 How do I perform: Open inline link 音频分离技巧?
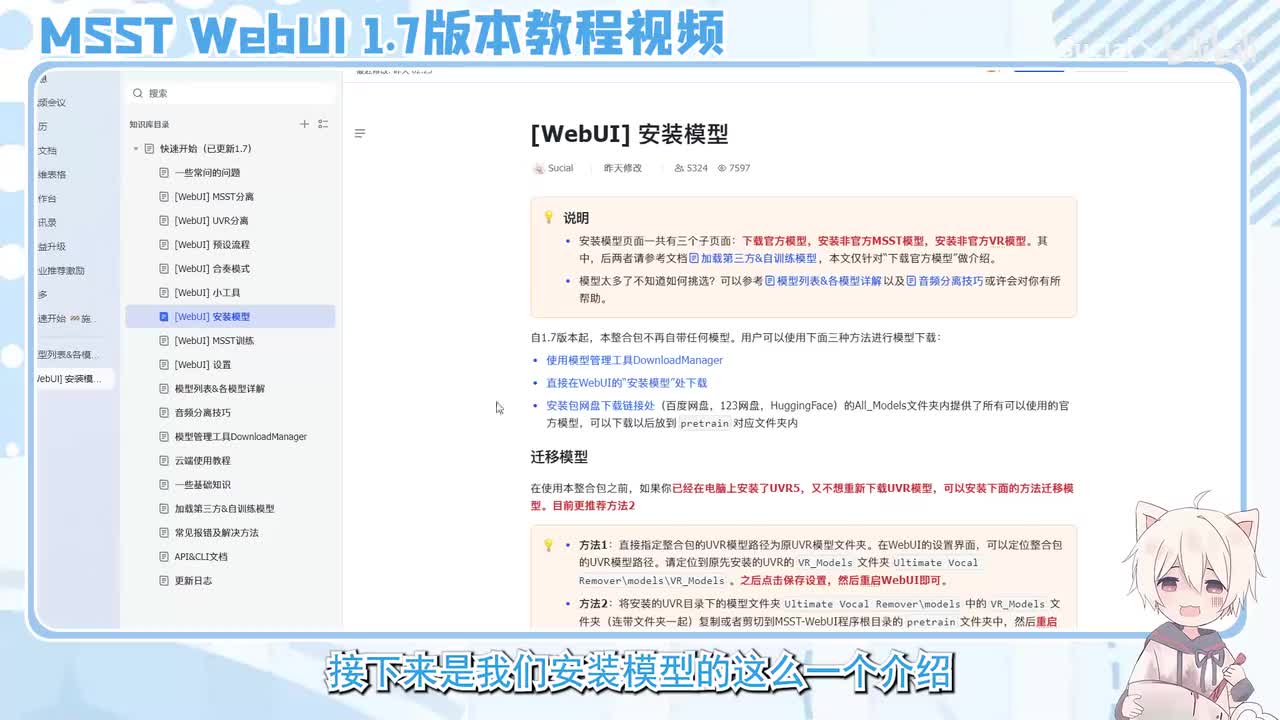[x=944, y=281]
